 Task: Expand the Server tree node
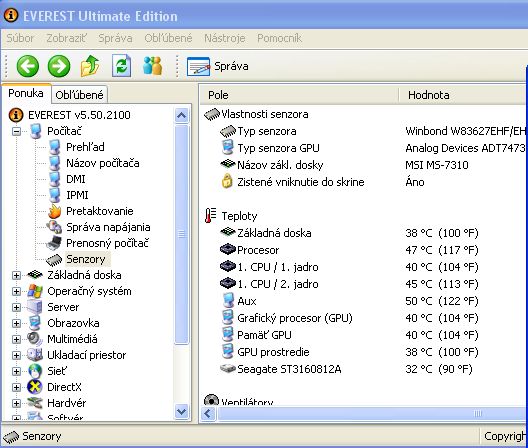[x=16, y=307]
